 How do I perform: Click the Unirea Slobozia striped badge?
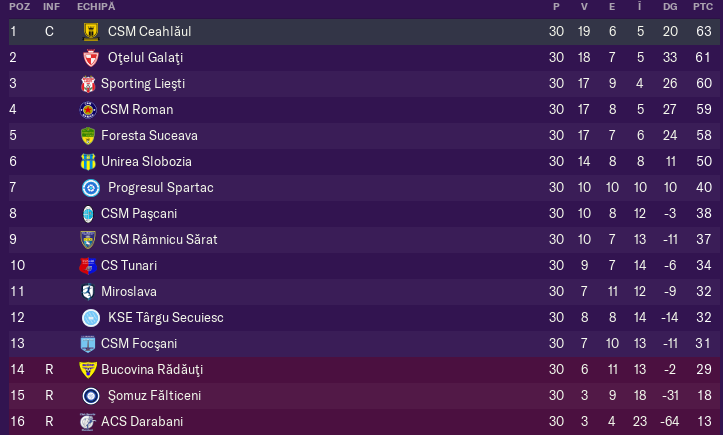pos(88,162)
